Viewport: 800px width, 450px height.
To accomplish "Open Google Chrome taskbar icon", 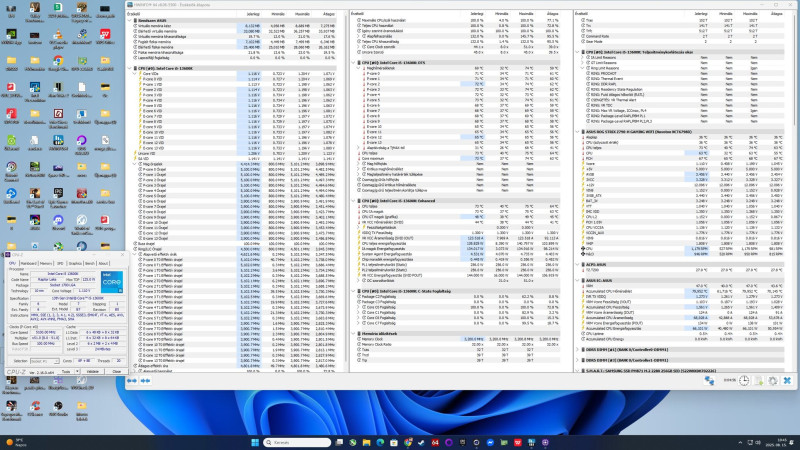I will click(408, 442).
